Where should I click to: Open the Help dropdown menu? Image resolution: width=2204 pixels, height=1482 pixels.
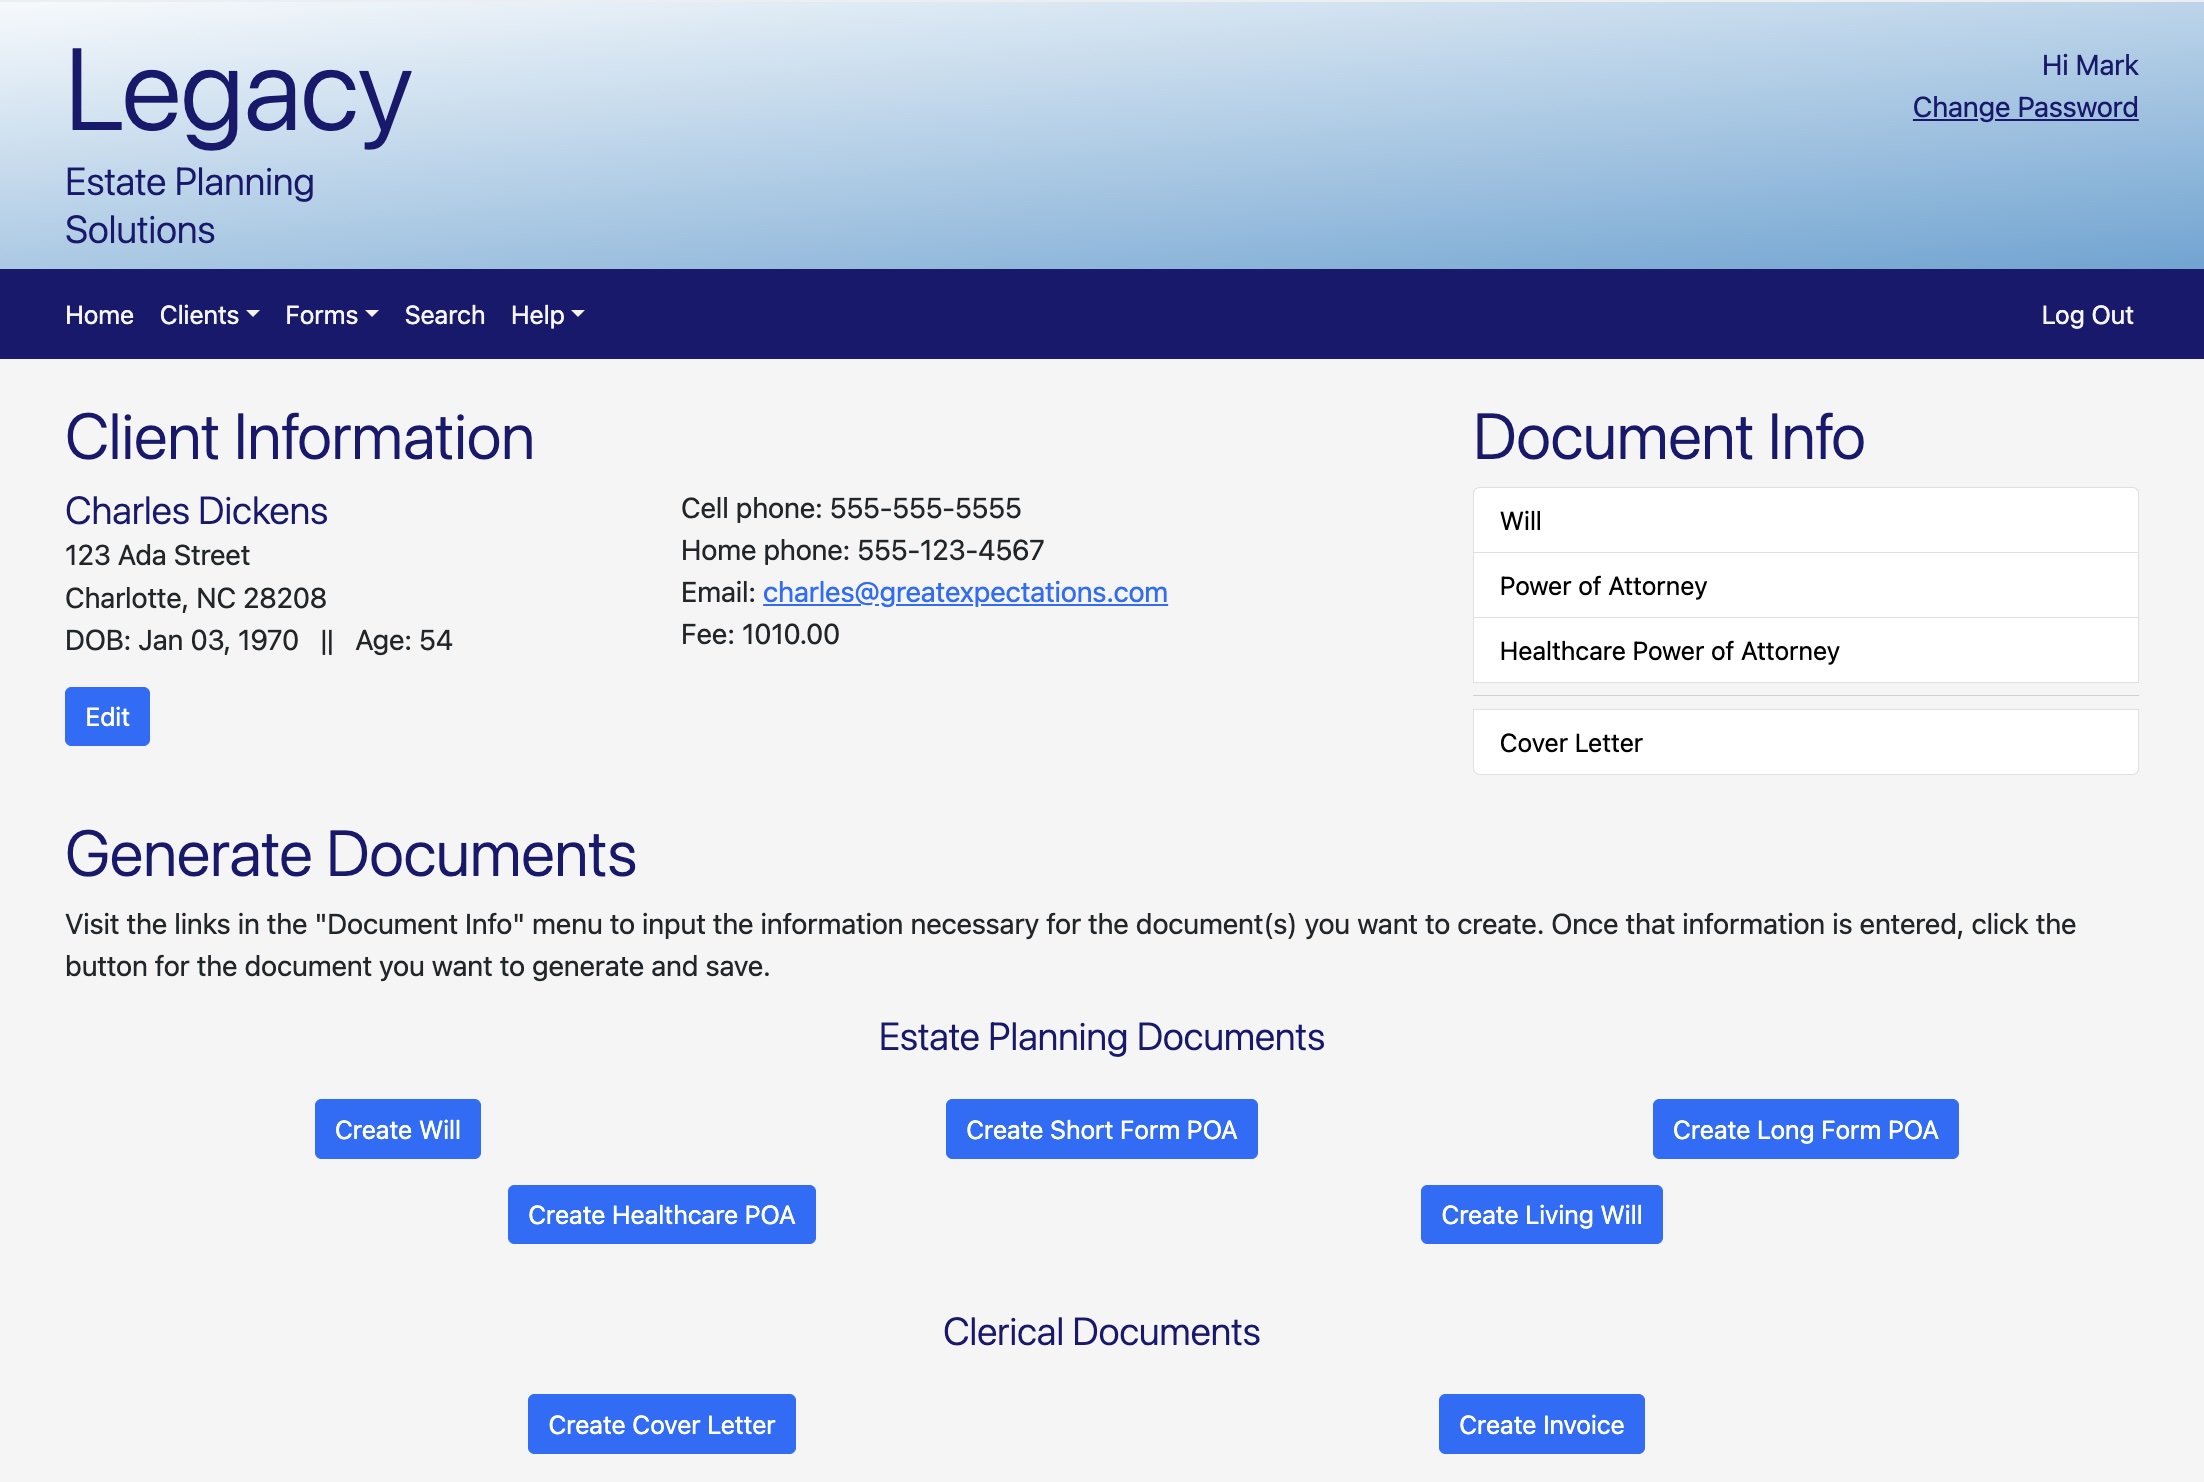[547, 315]
